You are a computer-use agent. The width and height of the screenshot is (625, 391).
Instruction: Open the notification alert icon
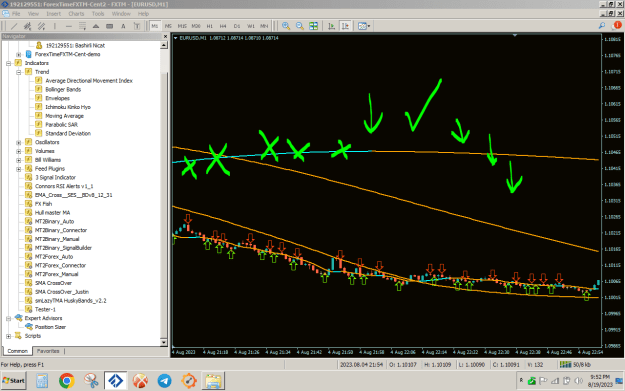[617, 26]
